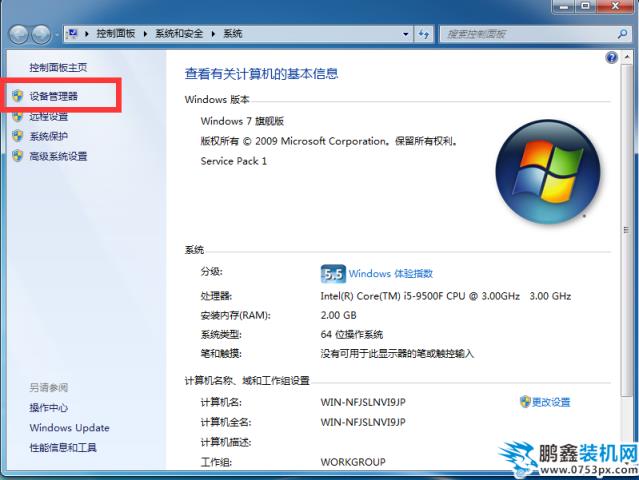This screenshot has height=480, width=639.
Task: Click the 64 位操作系统 value
Action: 352,335
